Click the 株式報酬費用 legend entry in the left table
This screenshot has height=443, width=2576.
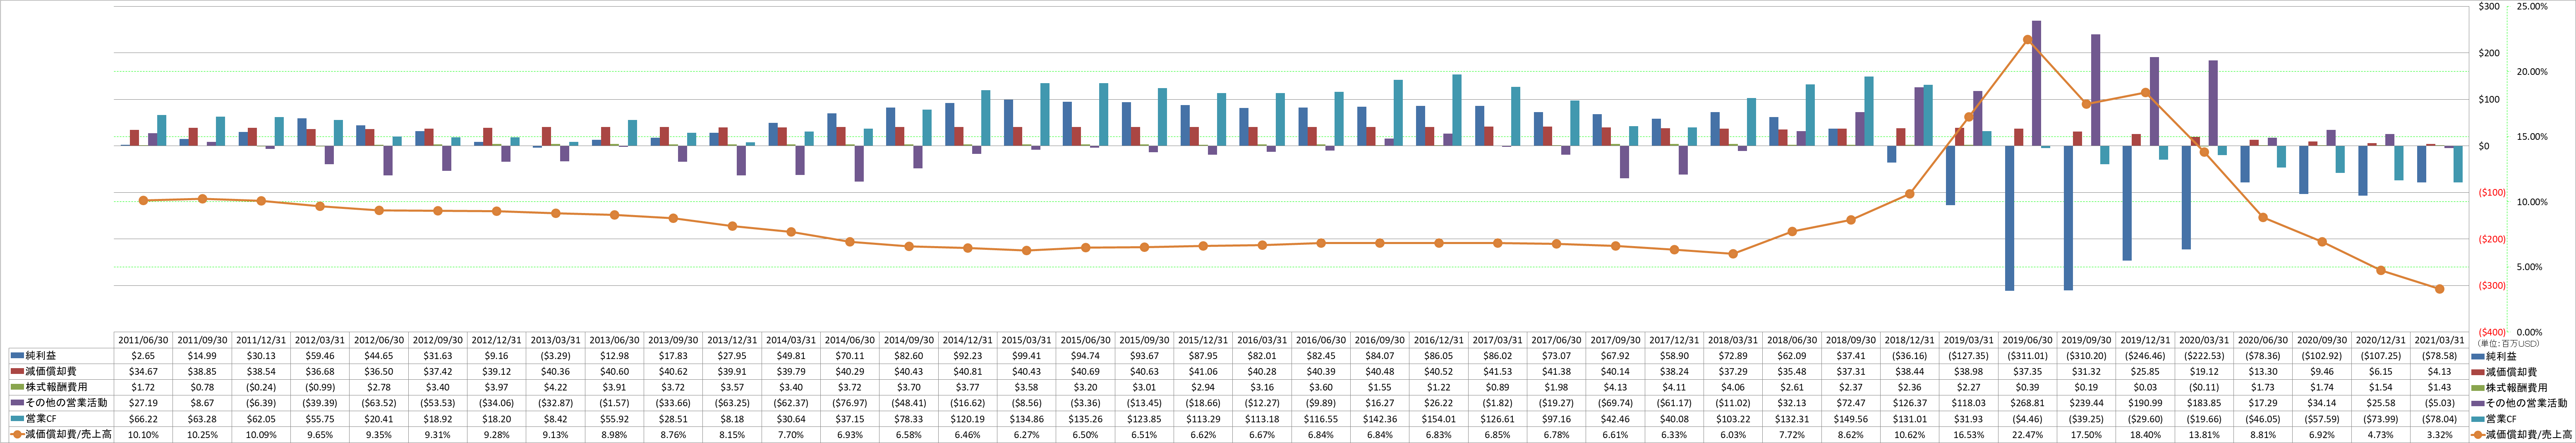click(48, 387)
